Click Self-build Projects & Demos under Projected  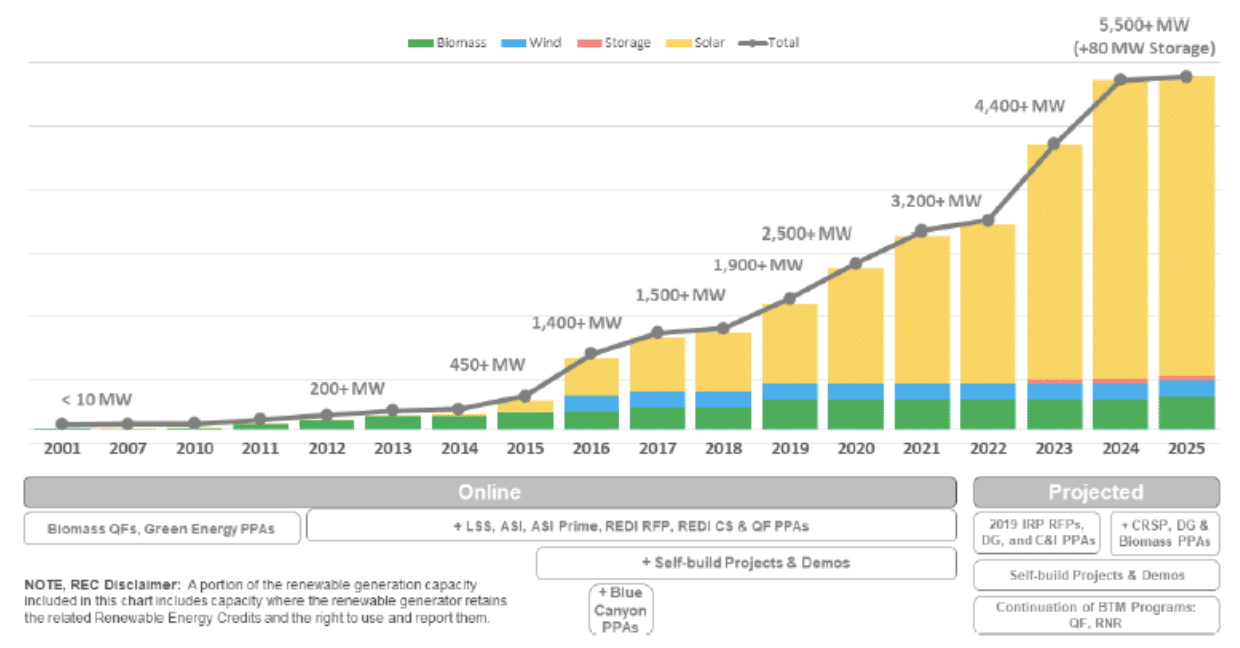click(x=1095, y=575)
